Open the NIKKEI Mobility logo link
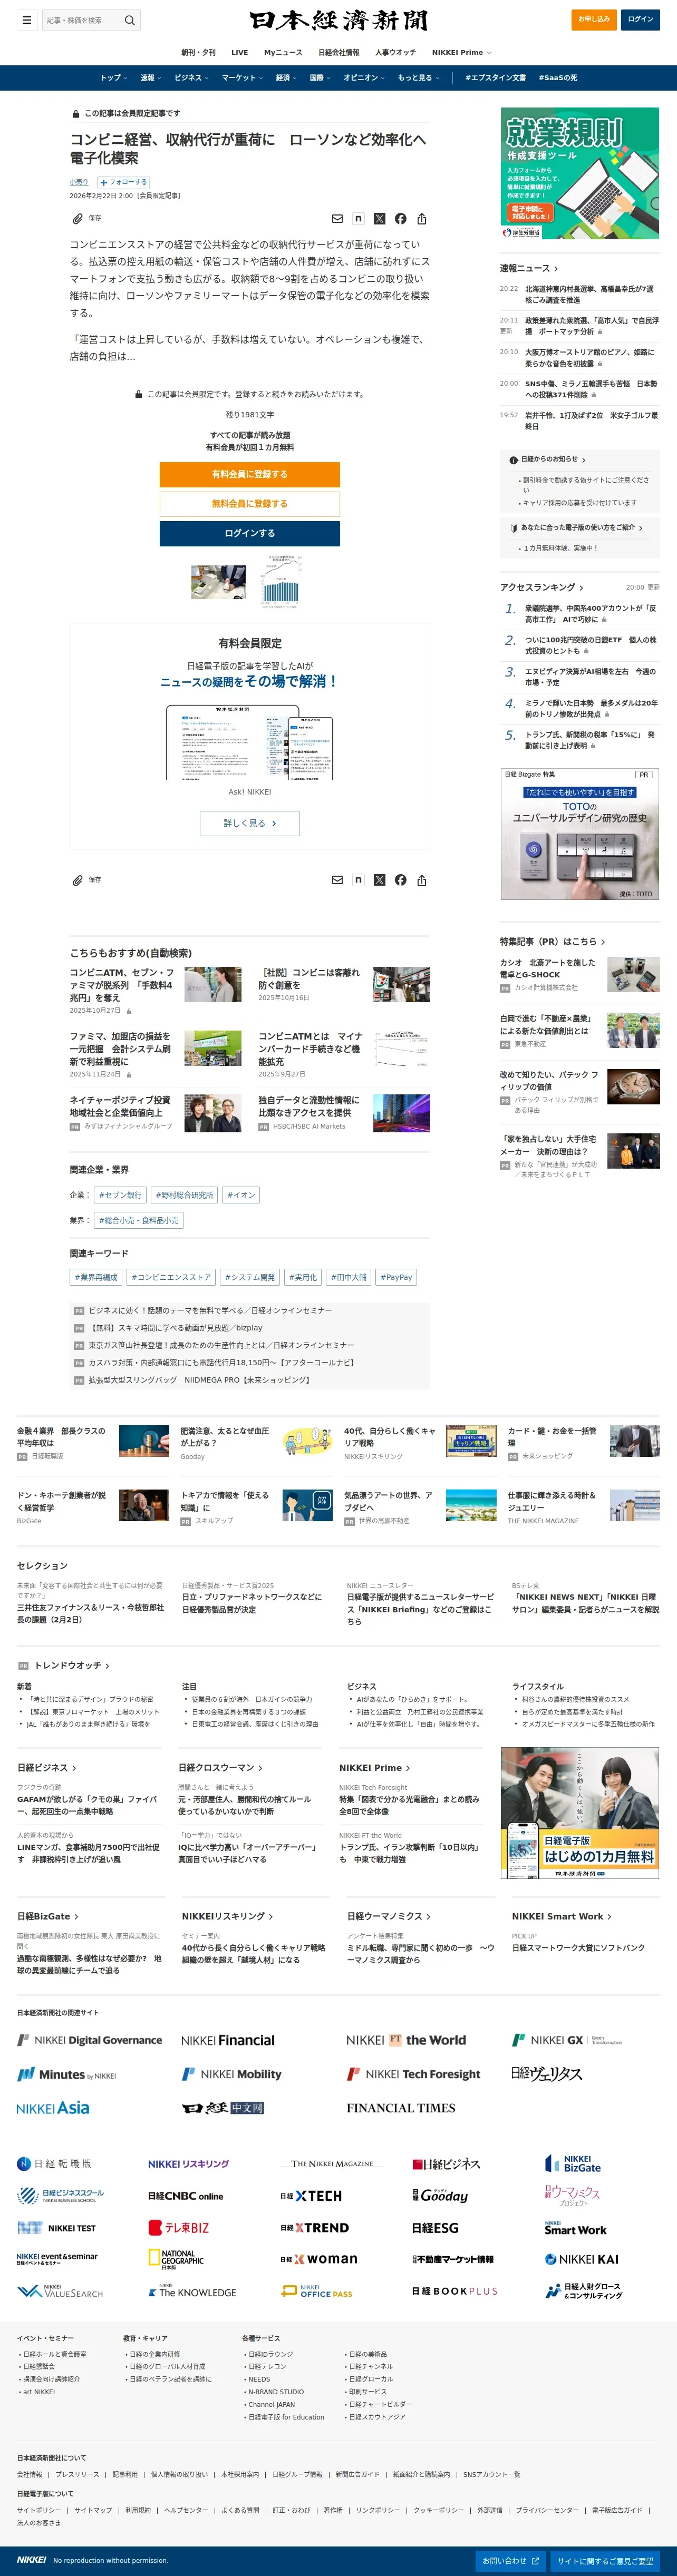Viewport: 677px width, 2576px height. [x=232, y=2074]
